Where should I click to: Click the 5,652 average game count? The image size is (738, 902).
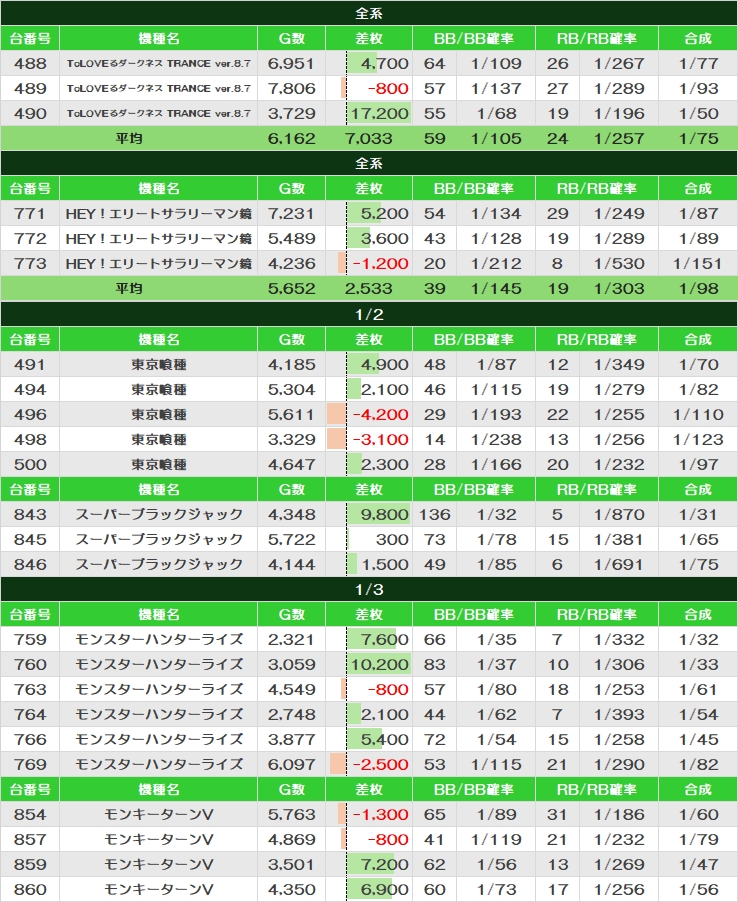click(291, 289)
